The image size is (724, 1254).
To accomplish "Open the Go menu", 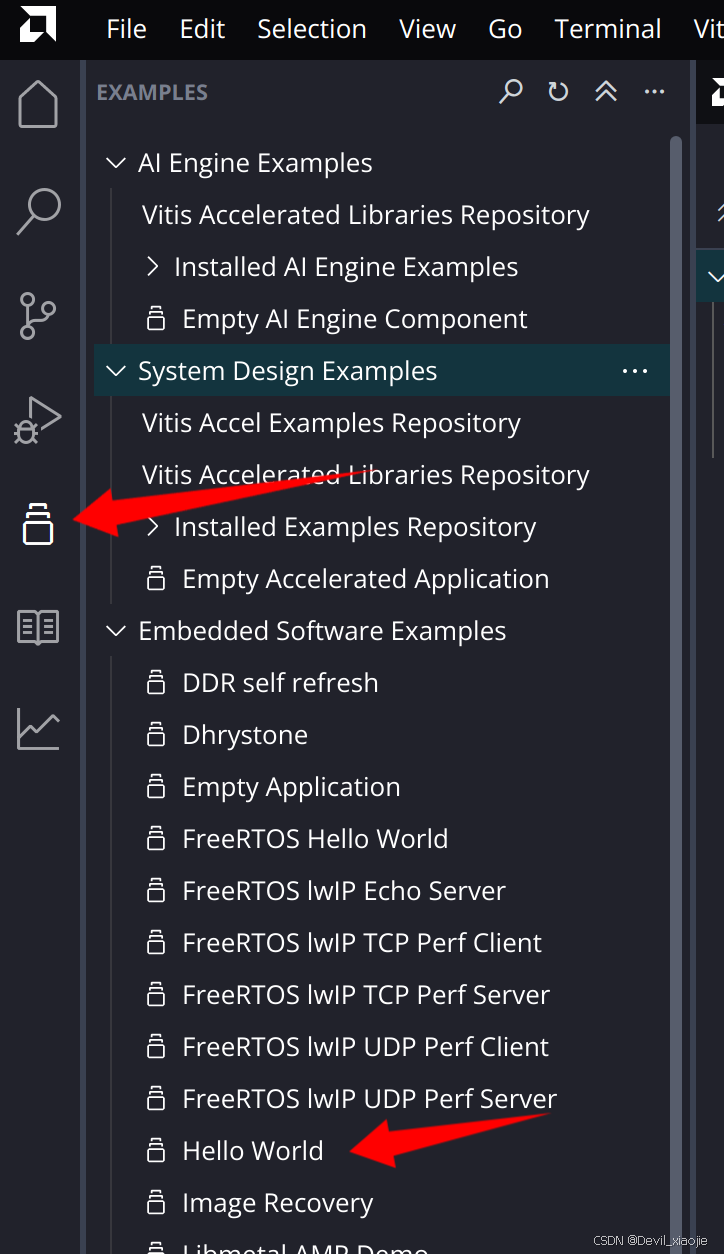I will coord(505,29).
